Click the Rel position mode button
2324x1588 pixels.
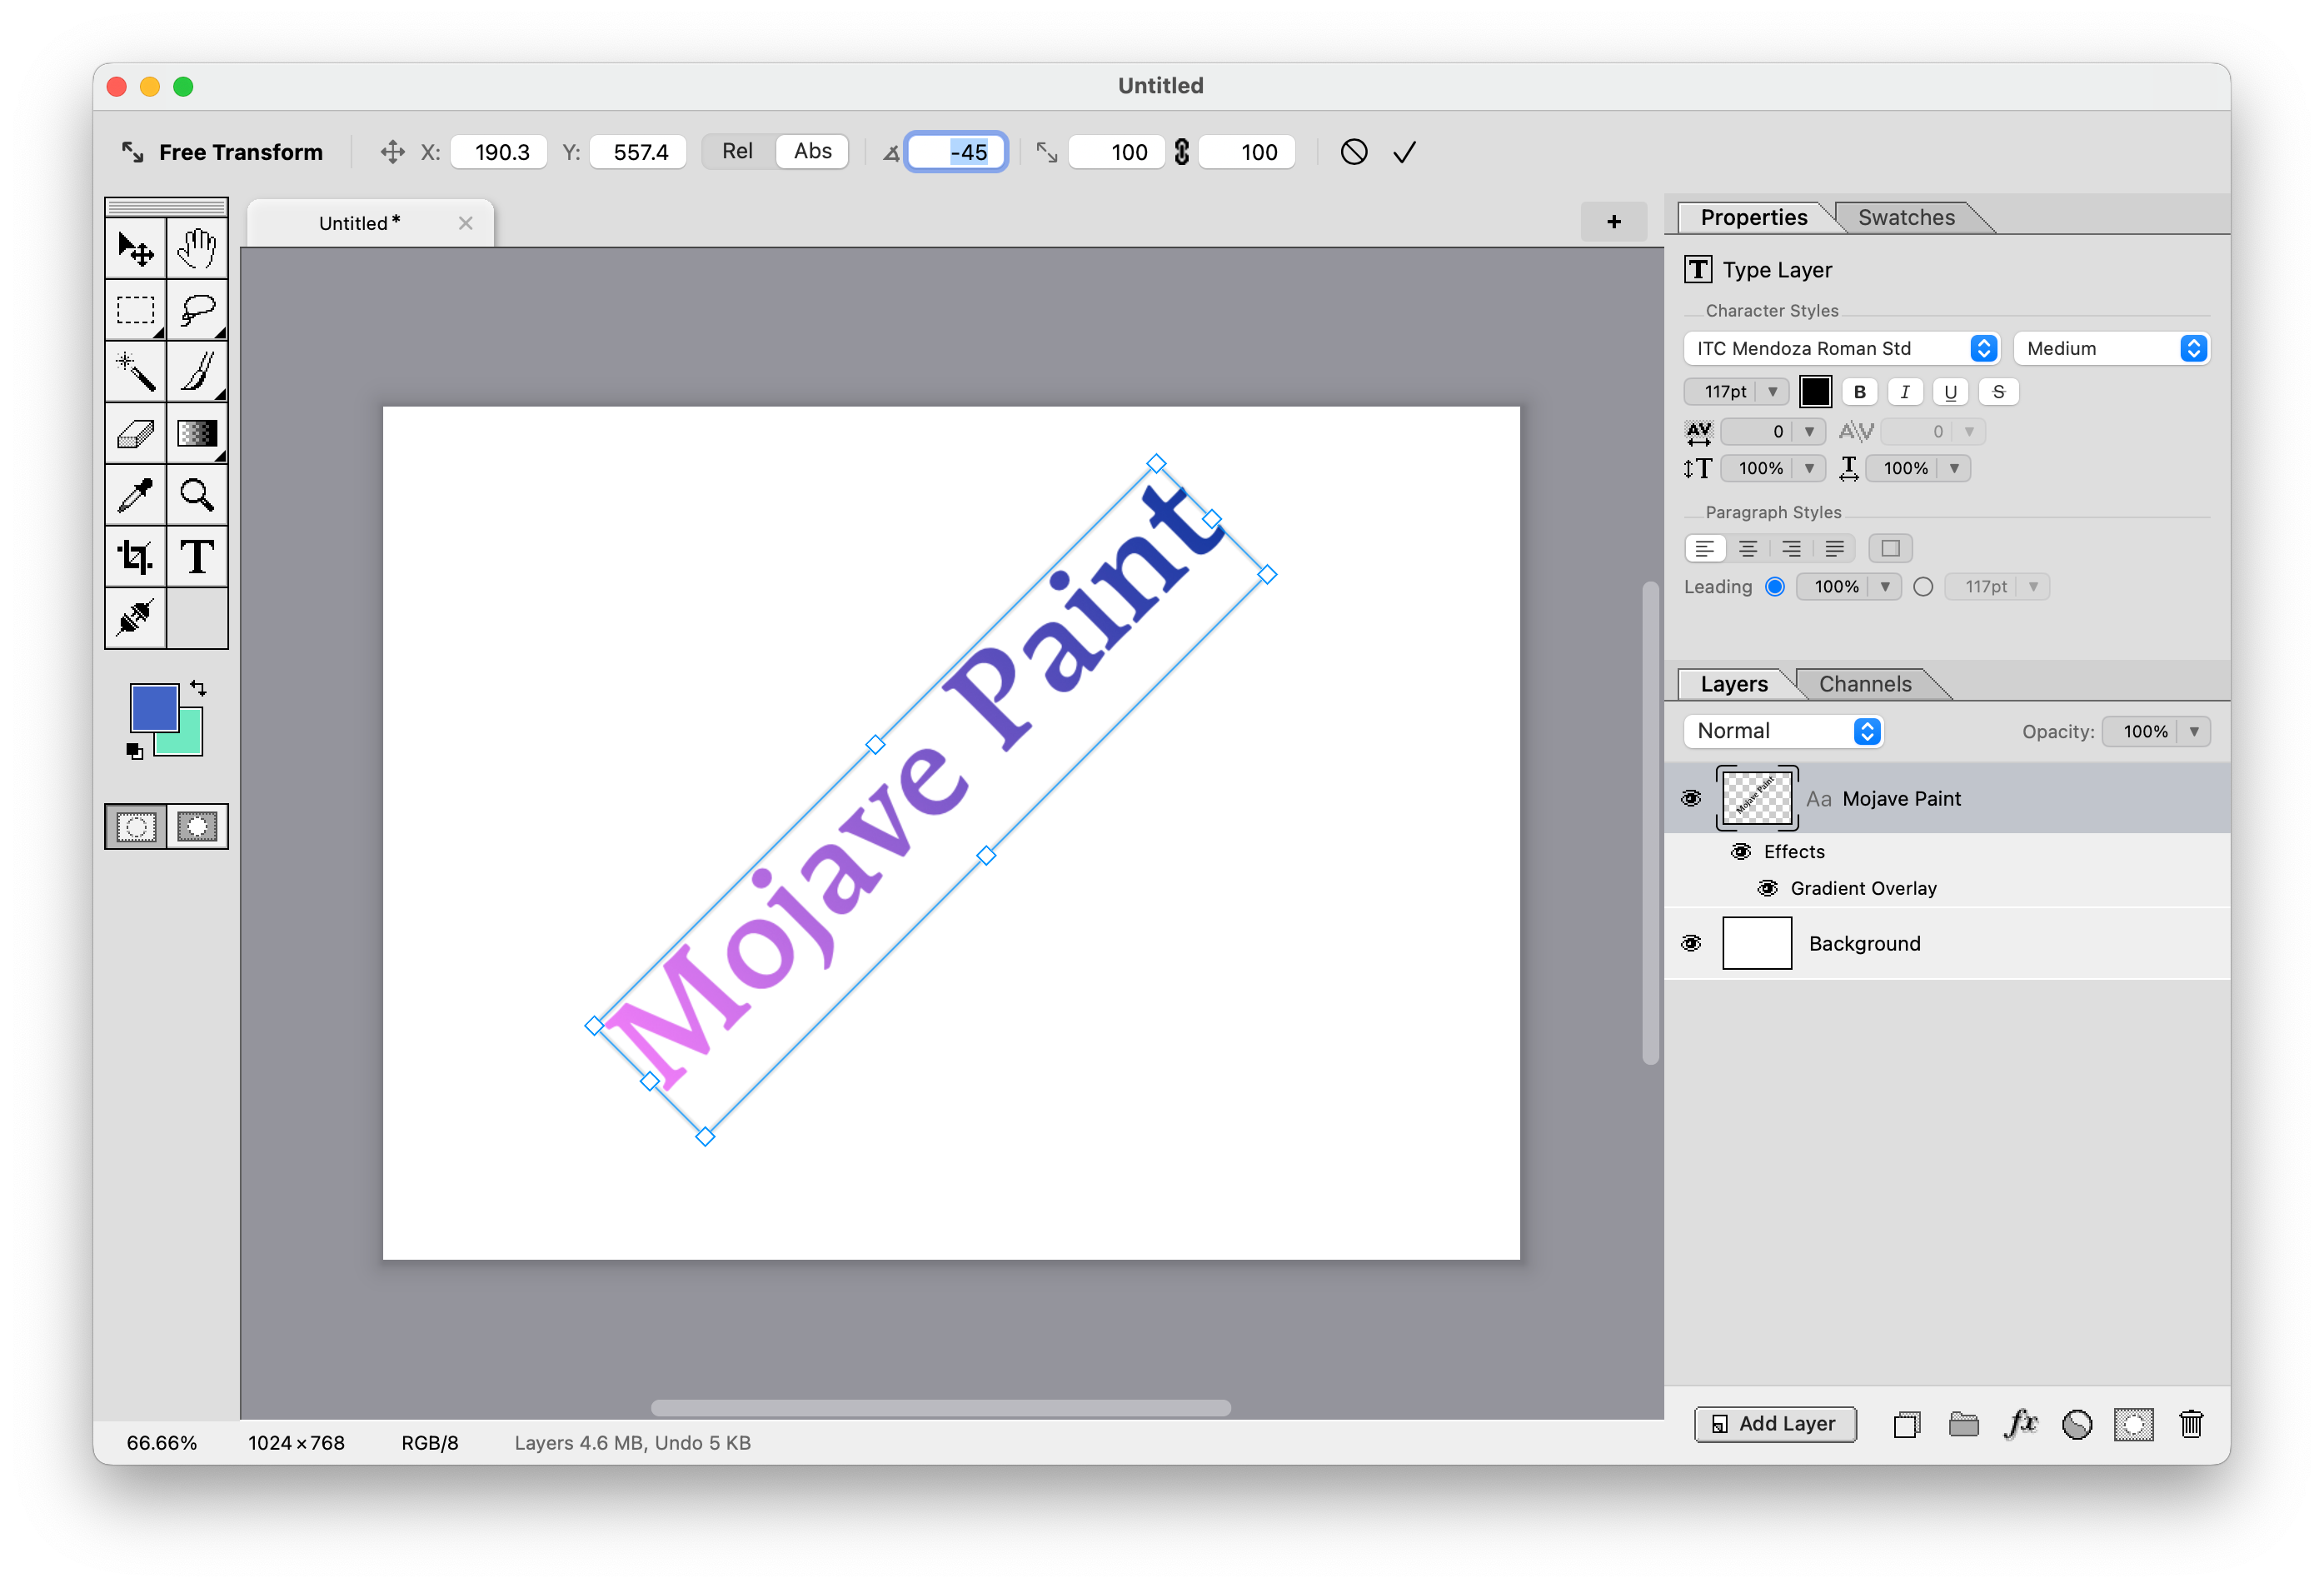point(738,151)
